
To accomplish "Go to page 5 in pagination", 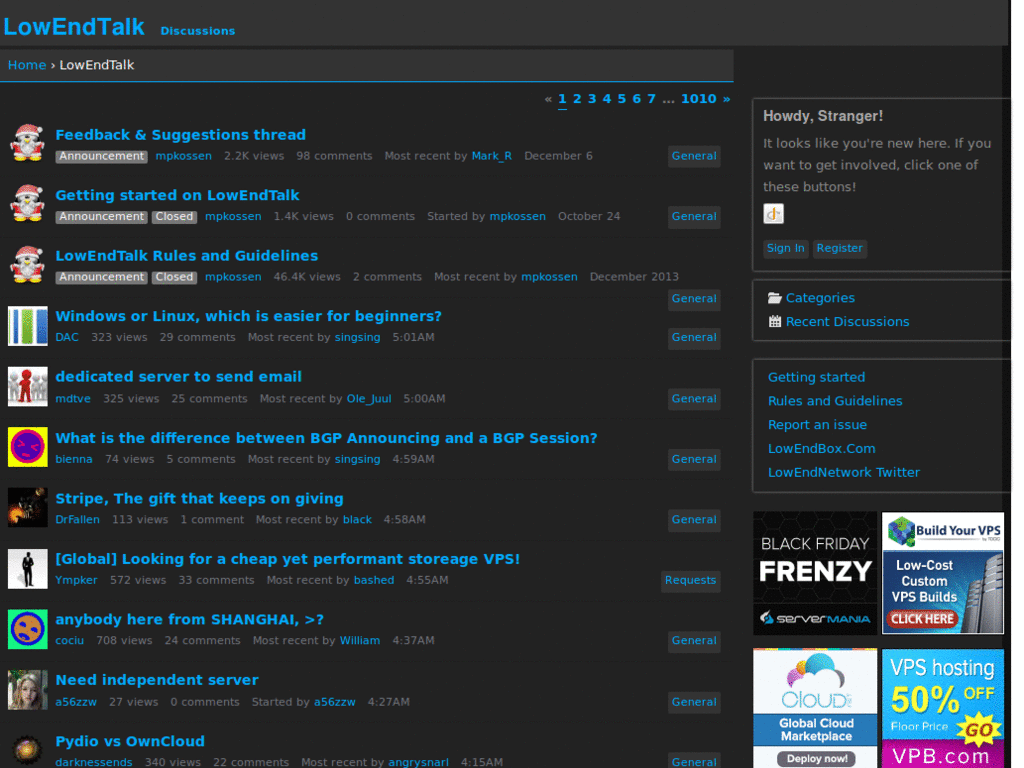I will coord(622,99).
